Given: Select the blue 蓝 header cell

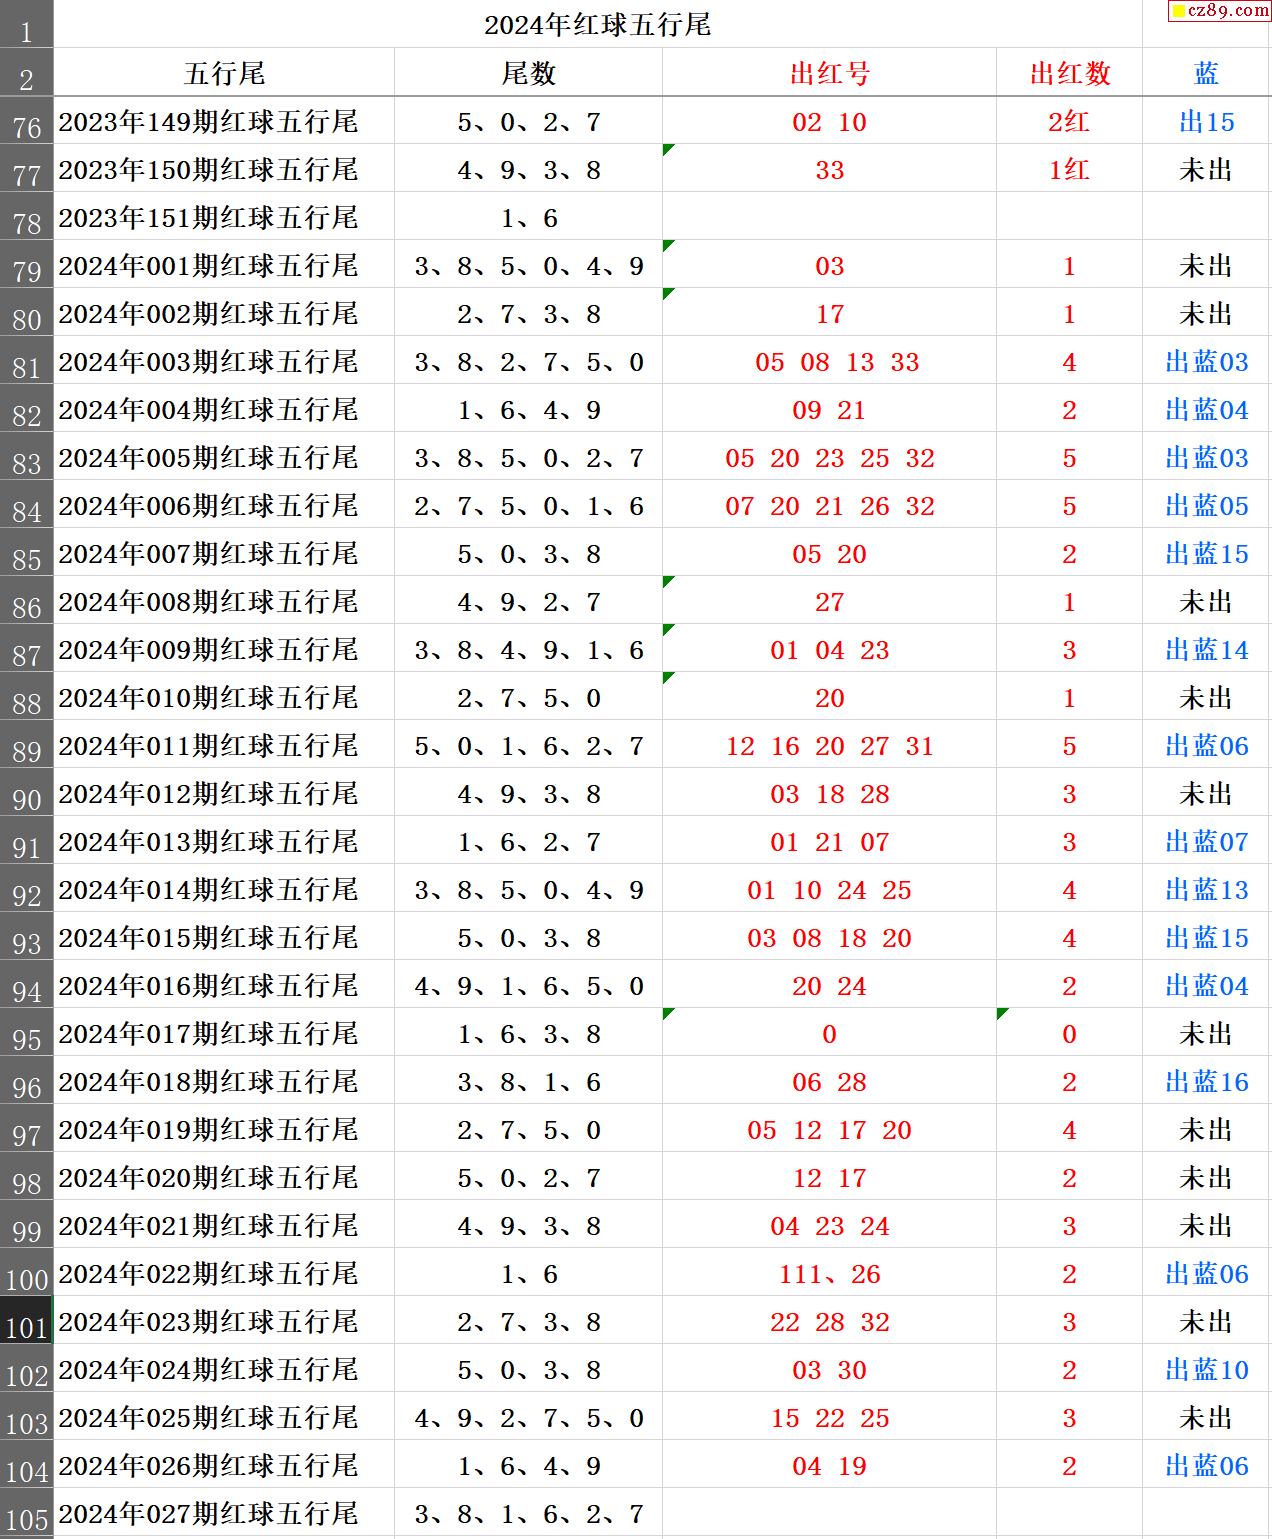Looking at the screenshot, I should click(1206, 73).
